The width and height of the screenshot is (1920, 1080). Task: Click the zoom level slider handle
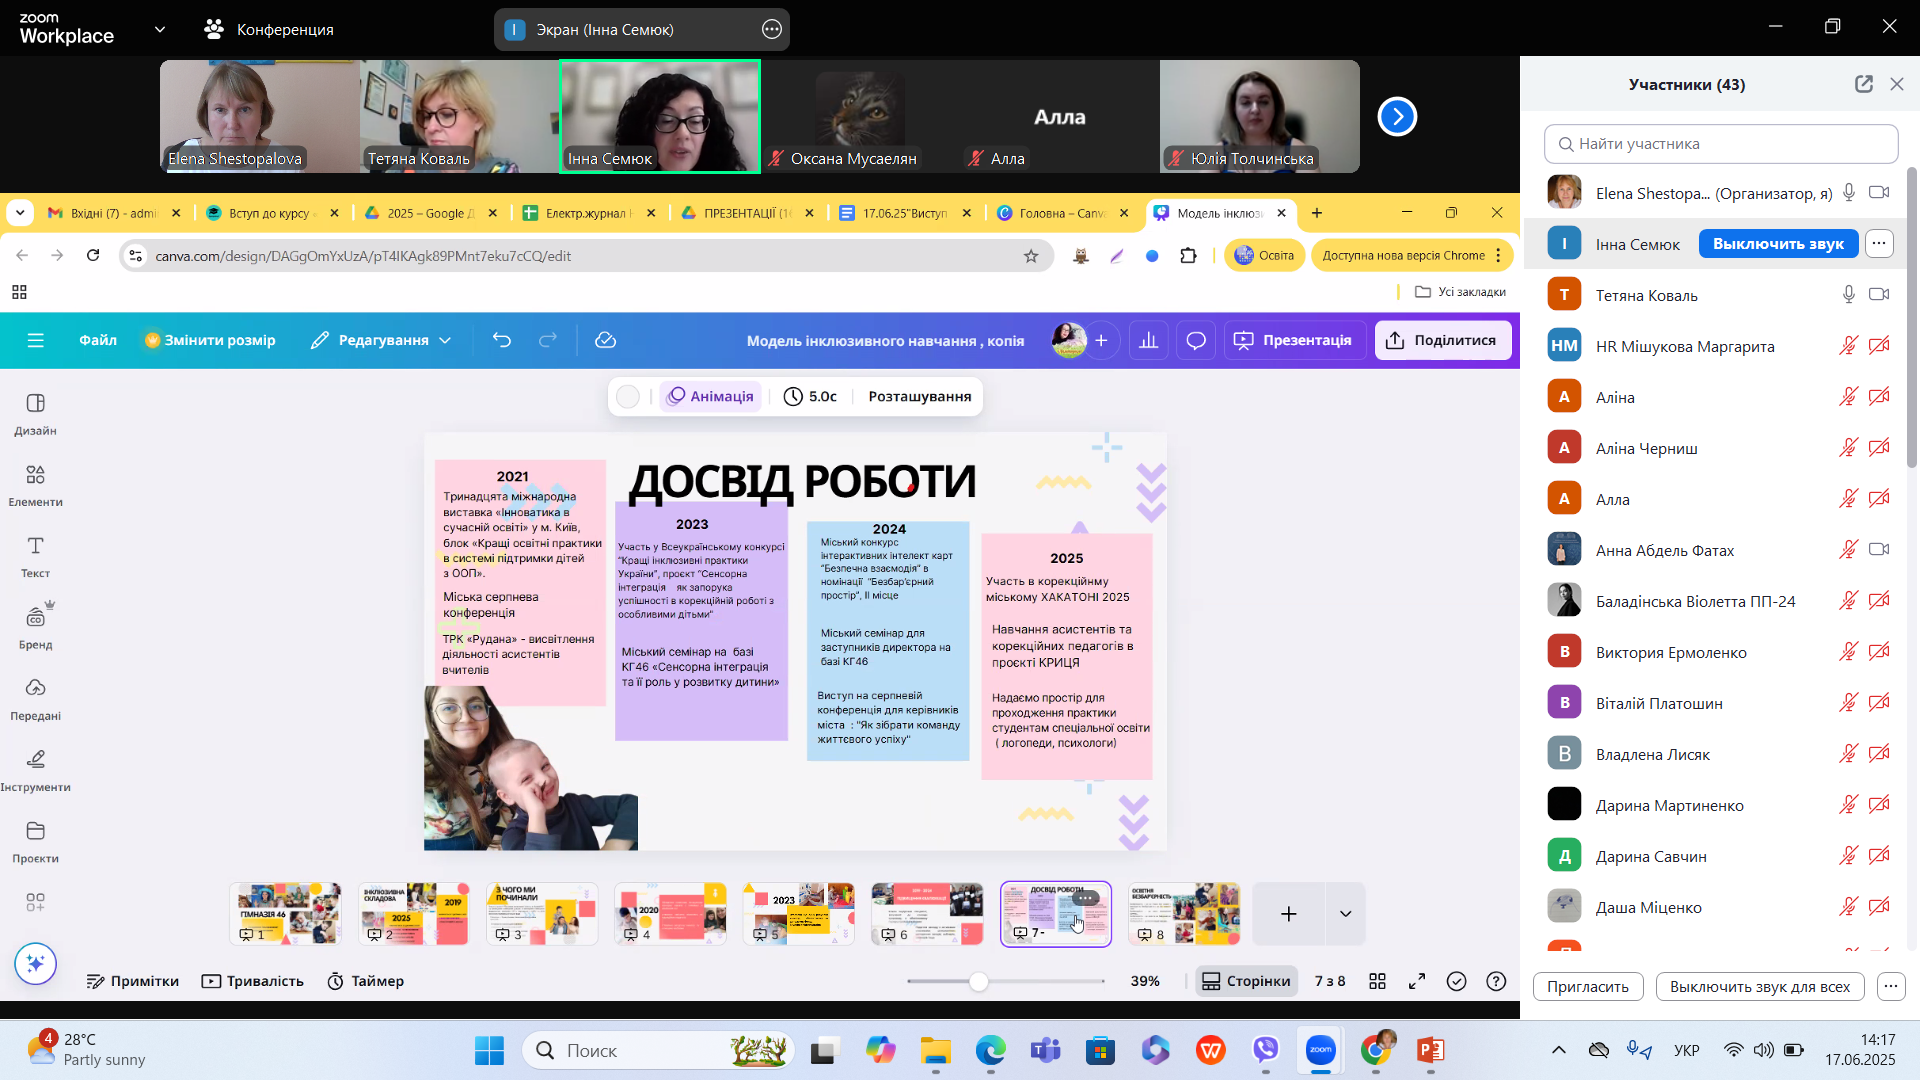point(979,981)
